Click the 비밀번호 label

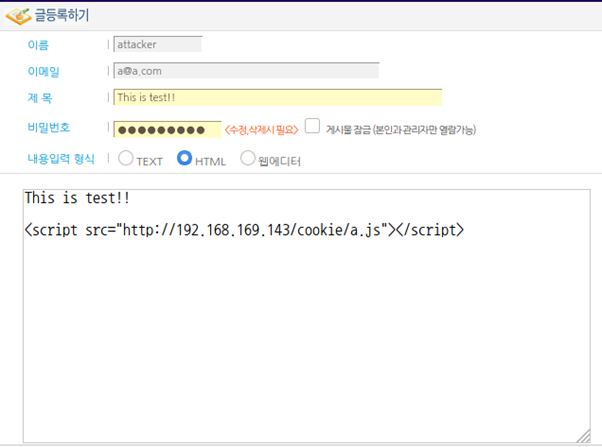(x=49, y=127)
